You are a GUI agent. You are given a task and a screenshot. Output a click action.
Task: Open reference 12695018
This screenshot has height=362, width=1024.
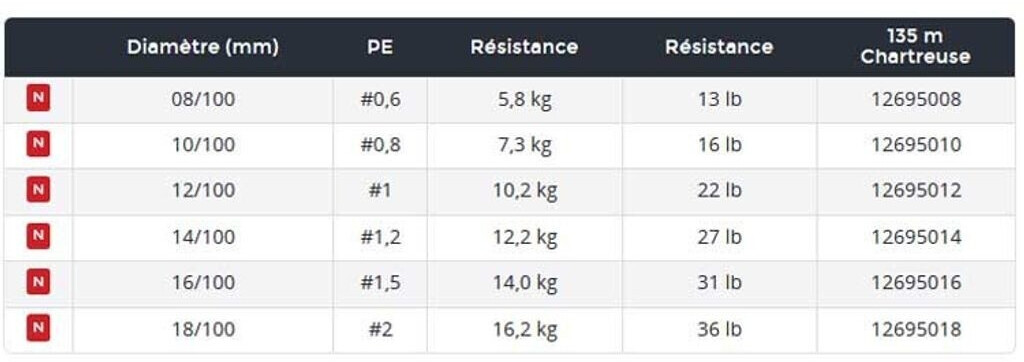[916, 329]
